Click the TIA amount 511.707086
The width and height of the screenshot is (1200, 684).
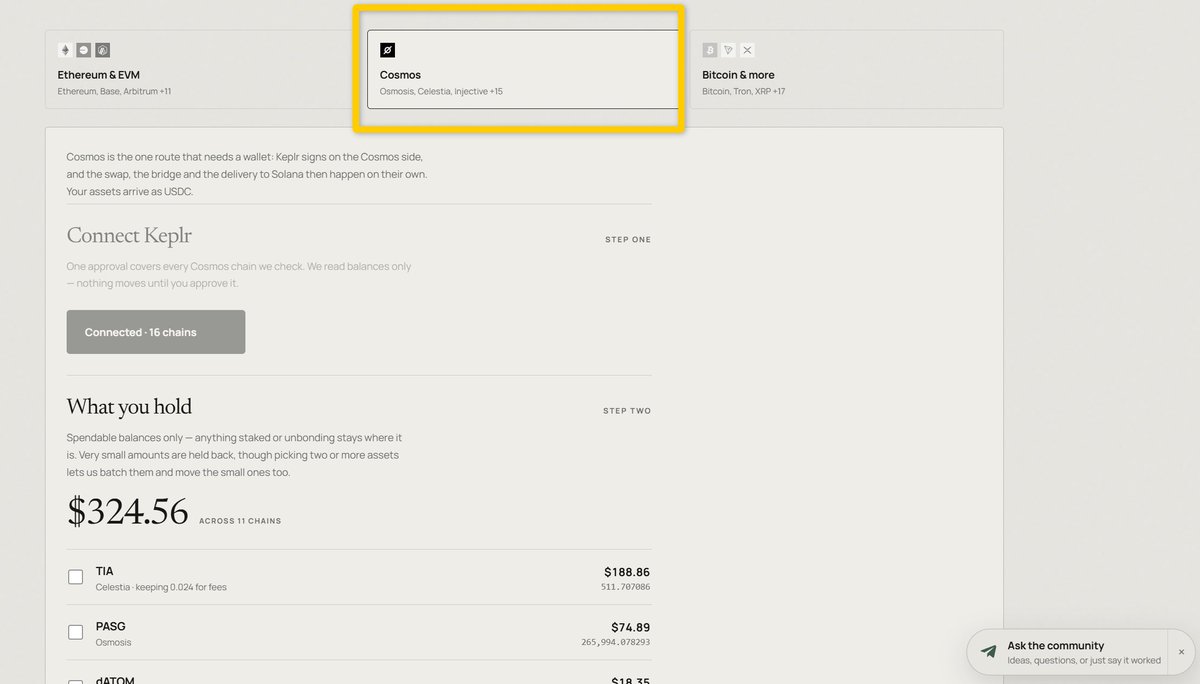click(625, 587)
